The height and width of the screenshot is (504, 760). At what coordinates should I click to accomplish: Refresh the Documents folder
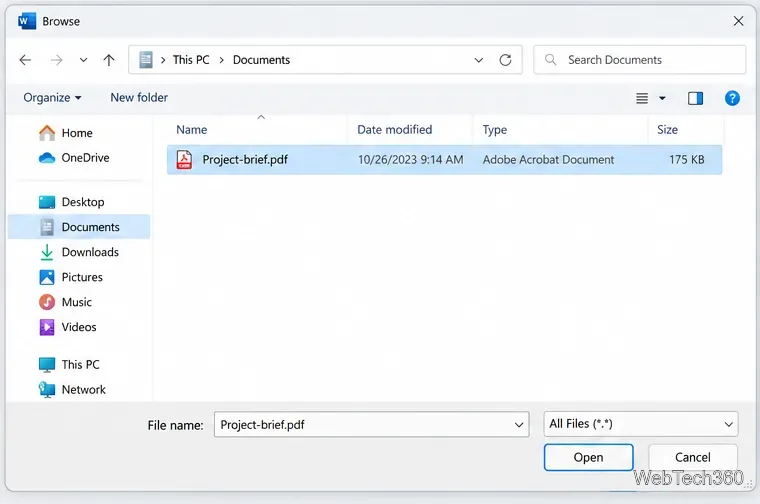pyautogui.click(x=506, y=60)
